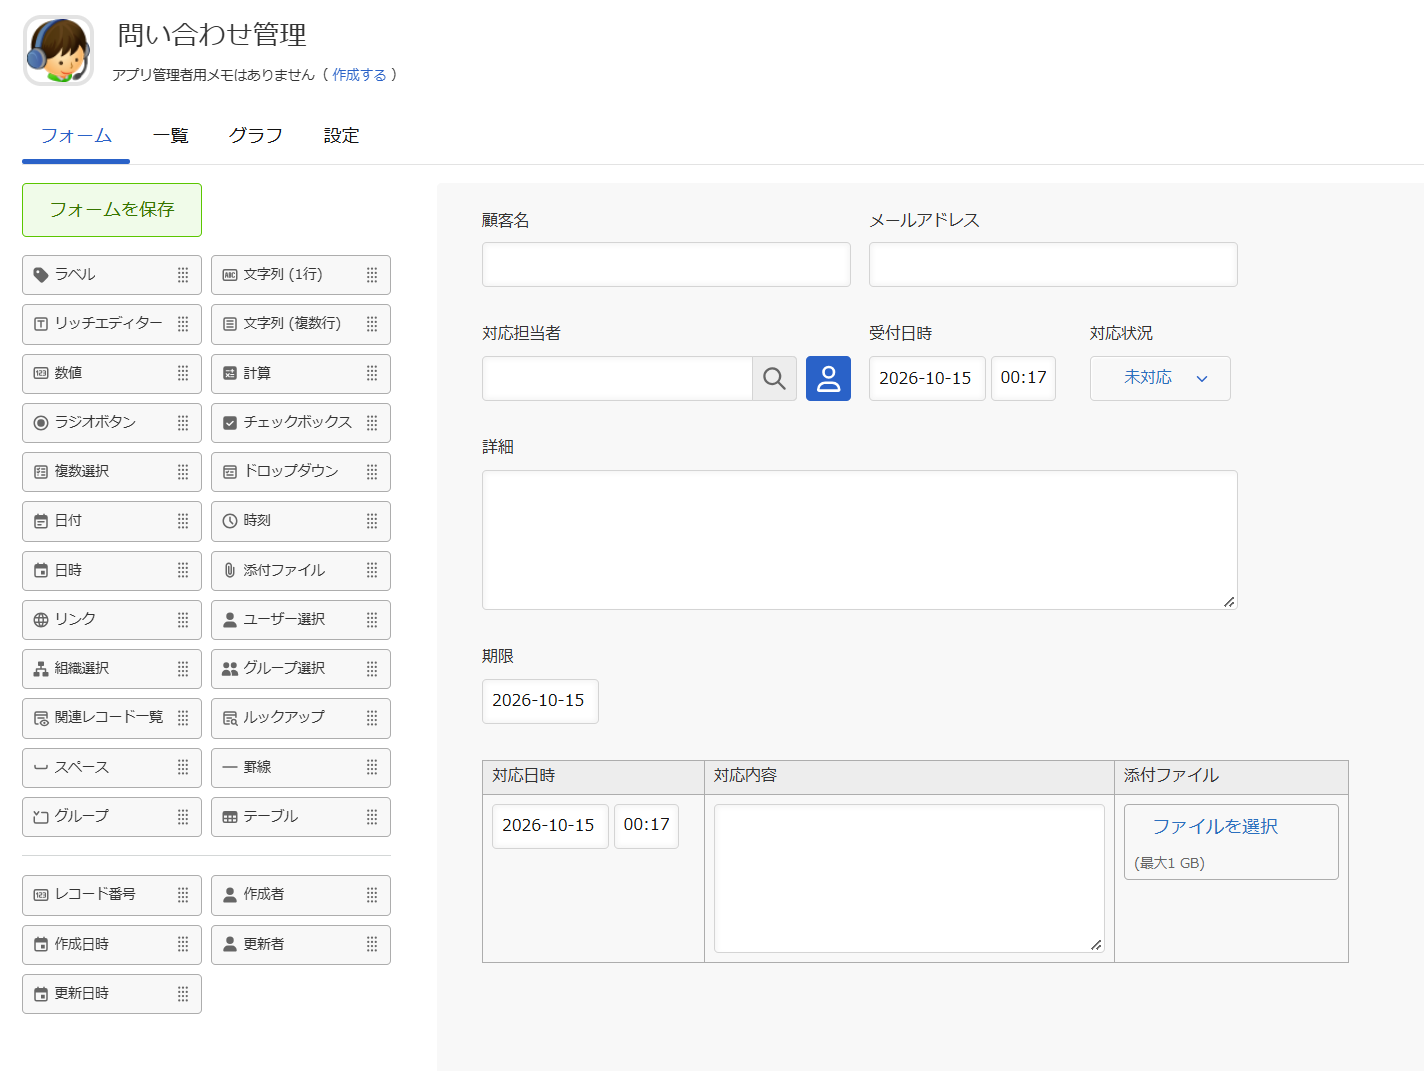Select the ルックアップ field element
Screen dimensions: 1424x1071
[301, 718]
